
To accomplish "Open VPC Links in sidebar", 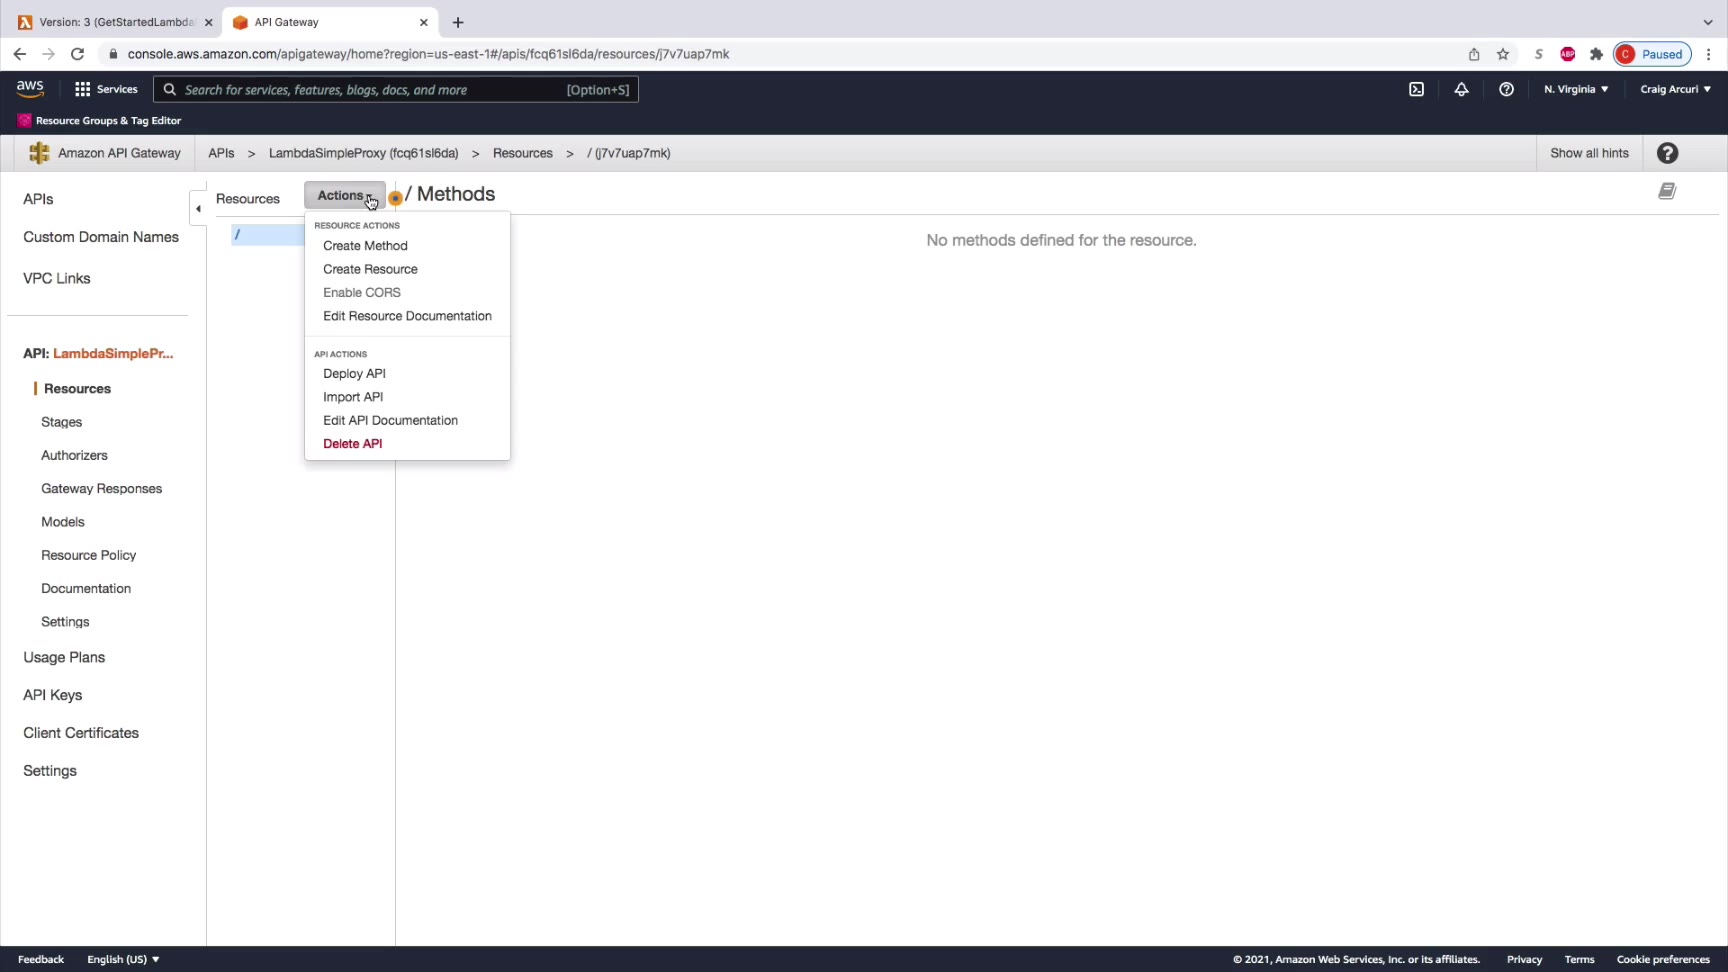I will 57,278.
